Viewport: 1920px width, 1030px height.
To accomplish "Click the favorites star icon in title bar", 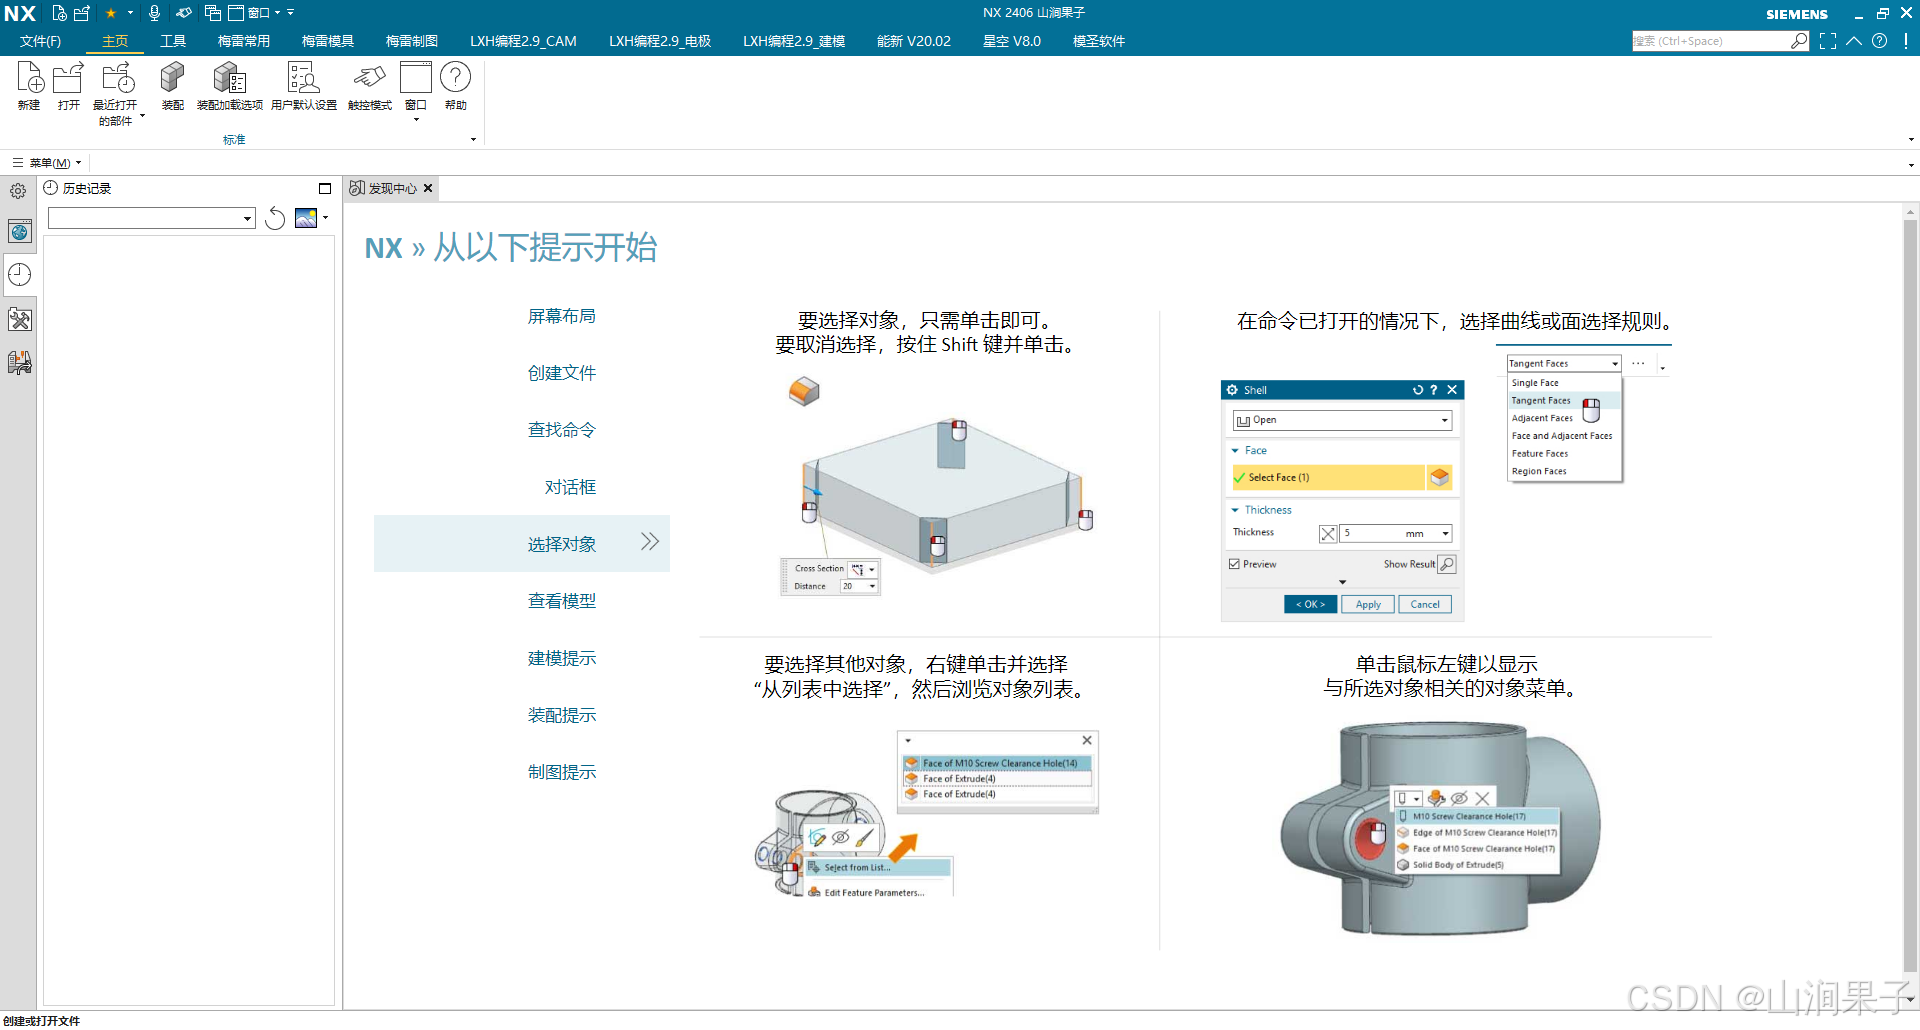I will click(111, 13).
